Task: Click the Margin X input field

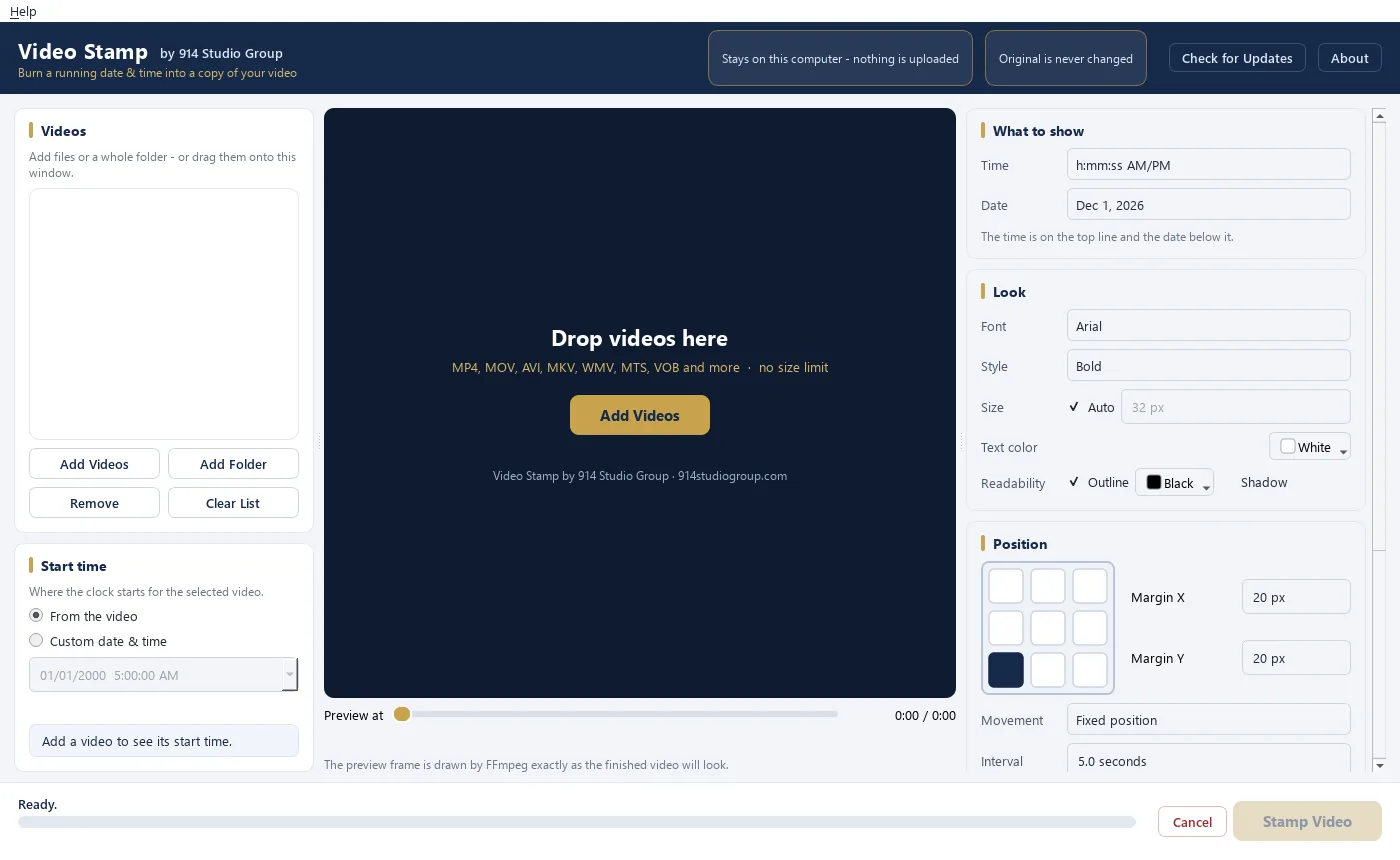Action: coord(1296,597)
